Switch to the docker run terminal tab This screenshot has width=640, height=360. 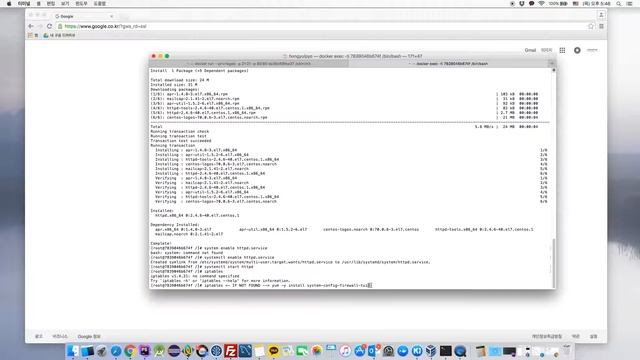(249, 64)
